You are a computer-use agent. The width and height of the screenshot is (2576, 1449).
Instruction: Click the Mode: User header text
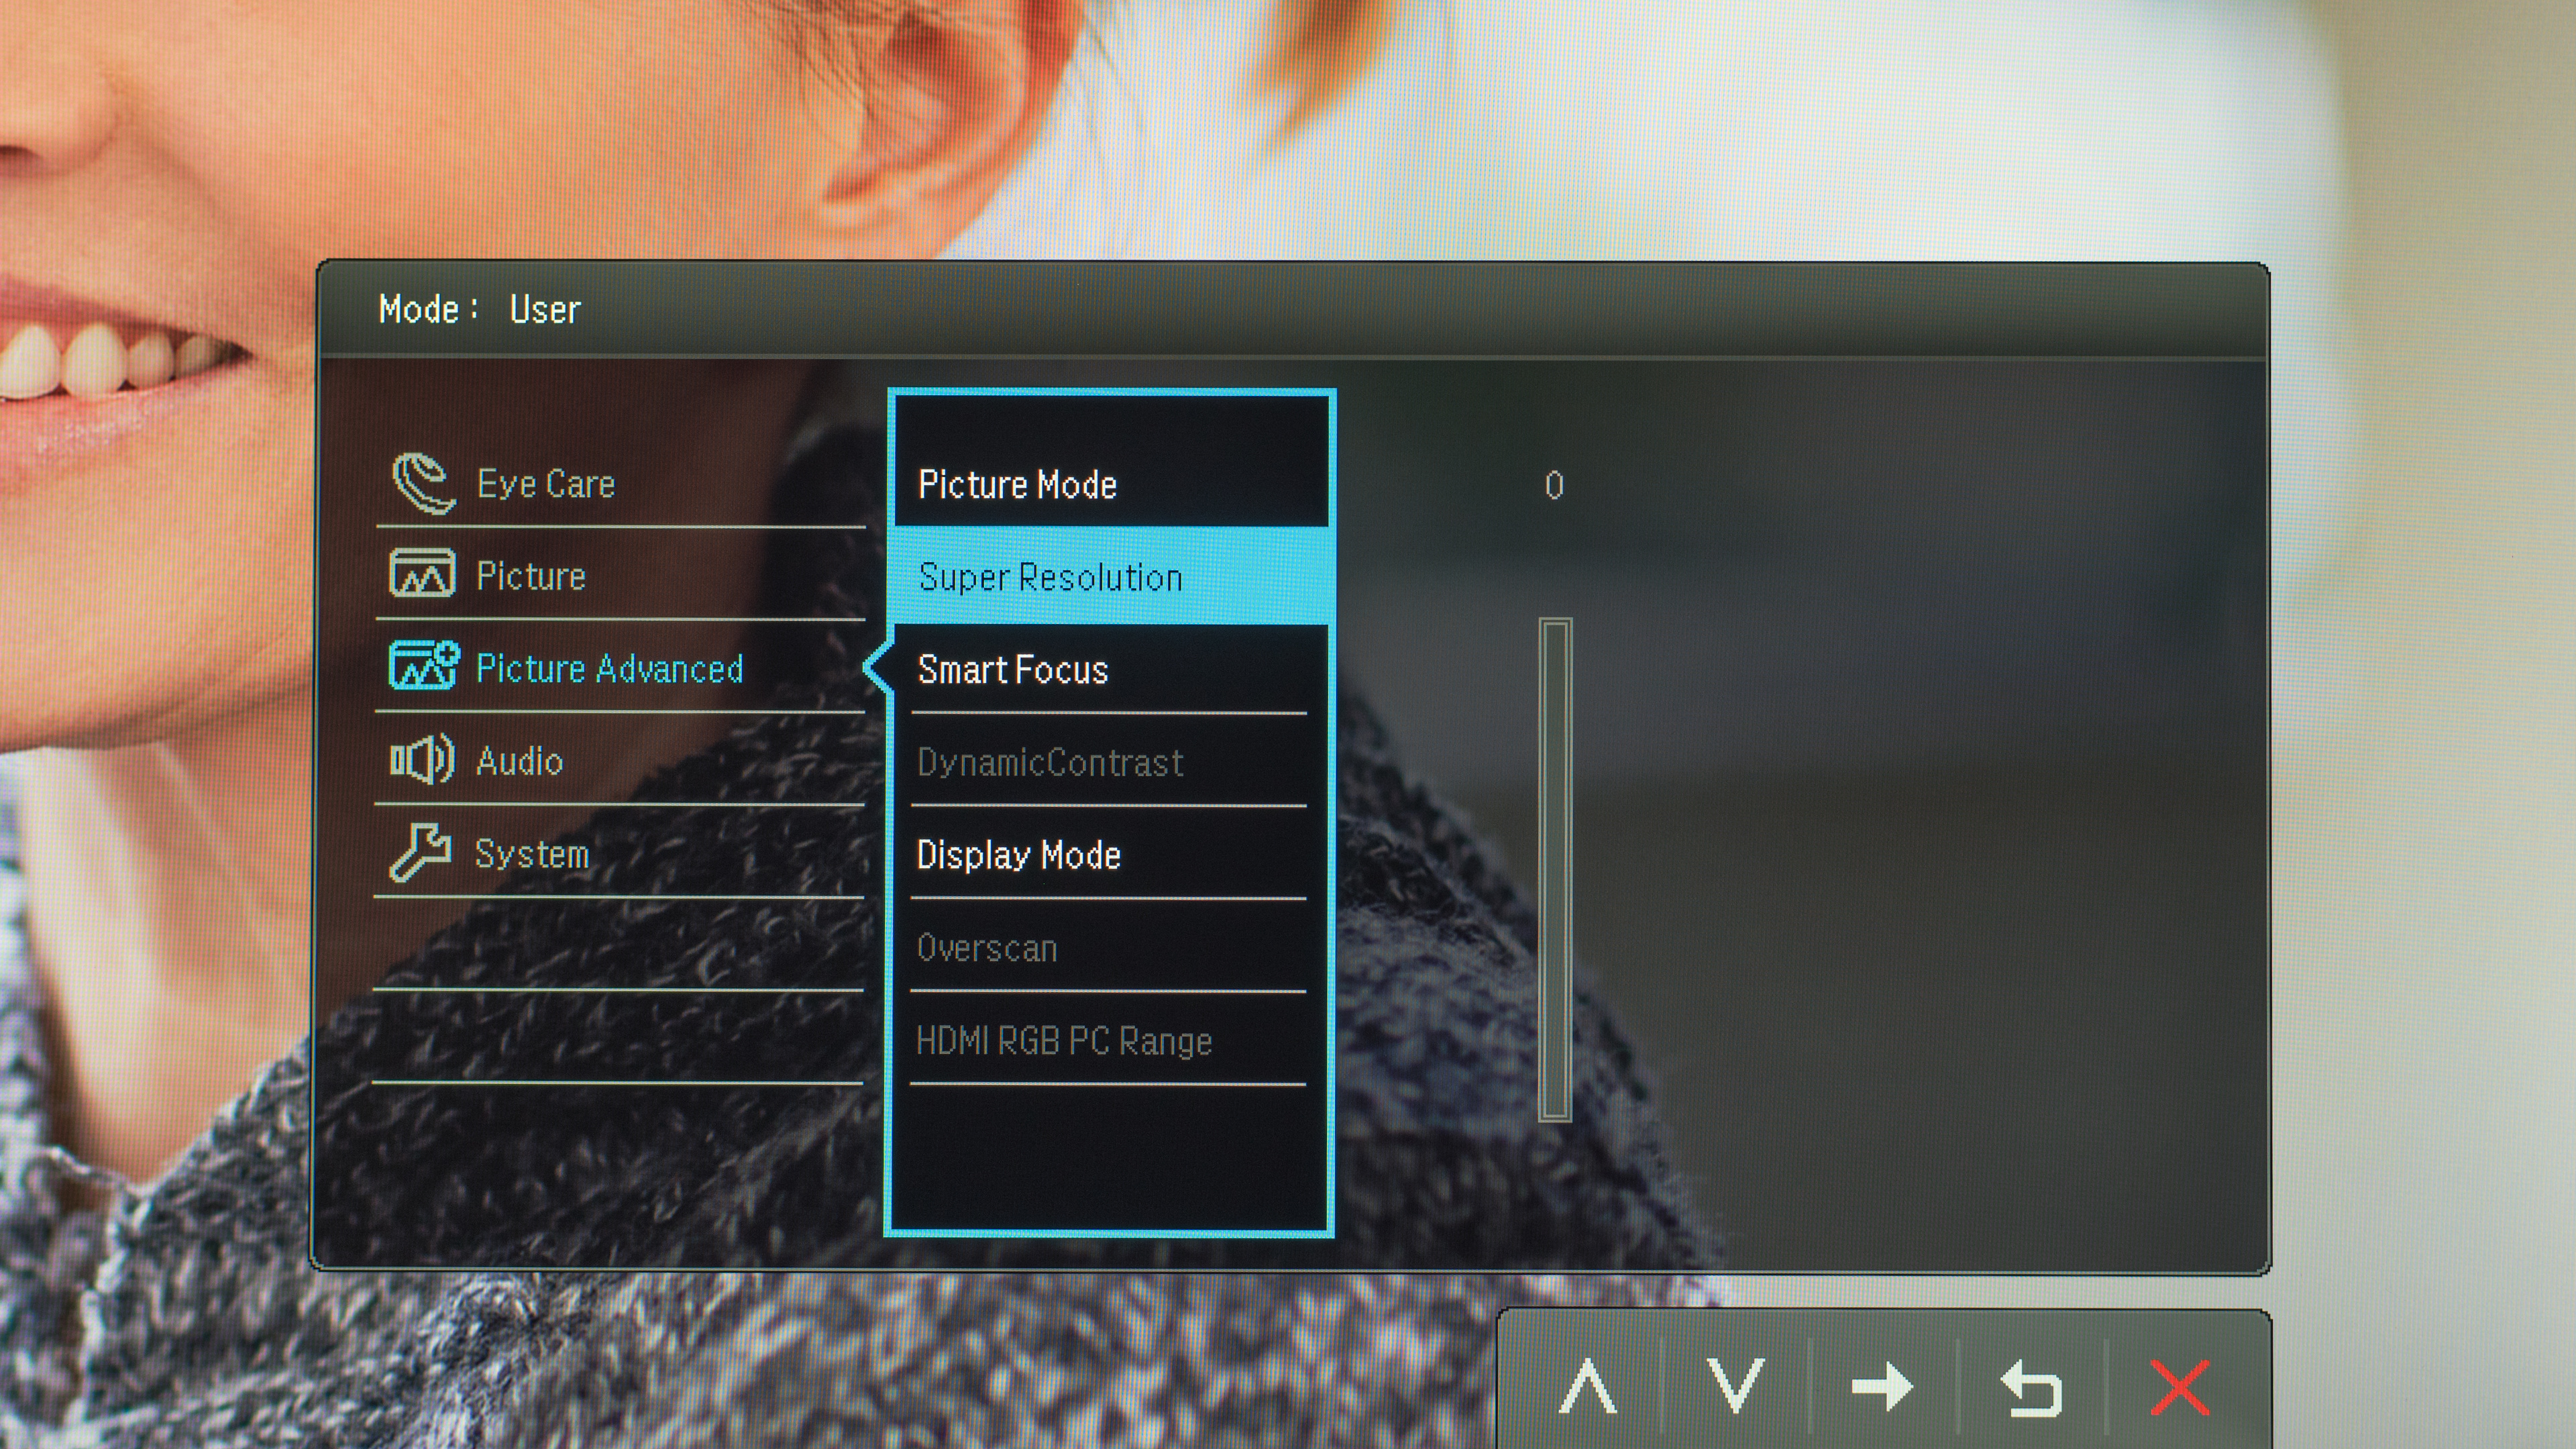click(479, 309)
